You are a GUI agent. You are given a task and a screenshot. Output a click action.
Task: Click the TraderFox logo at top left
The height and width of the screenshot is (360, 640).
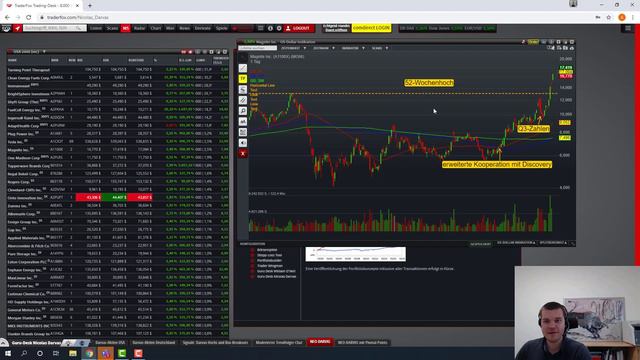click(x=6, y=28)
